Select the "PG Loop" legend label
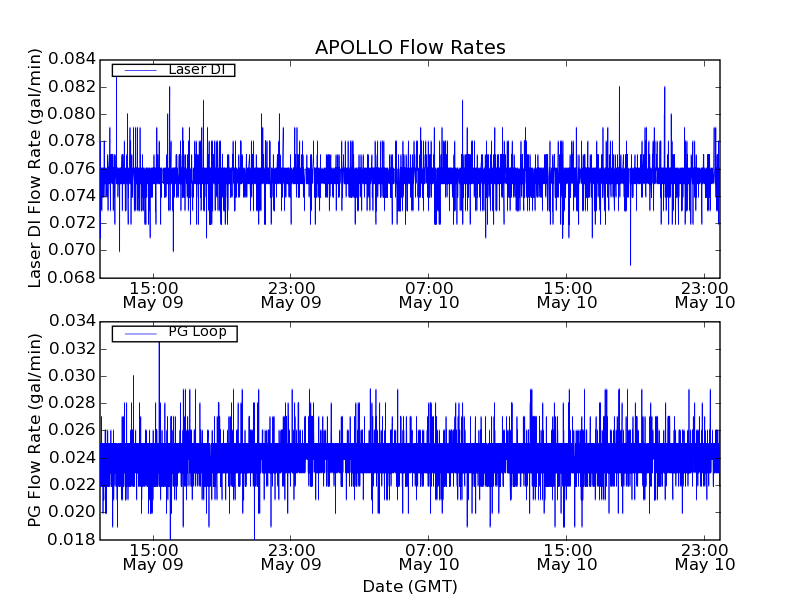800x600 pixels. 197,332
